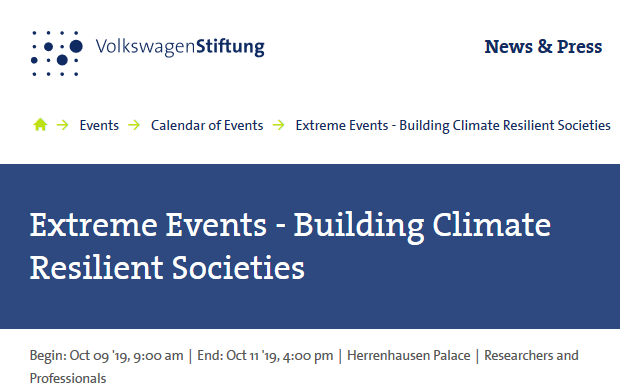The image size is (620, 392).
Task: Click the green home icon in breadcrumb
Action: (x=40, y=125)
